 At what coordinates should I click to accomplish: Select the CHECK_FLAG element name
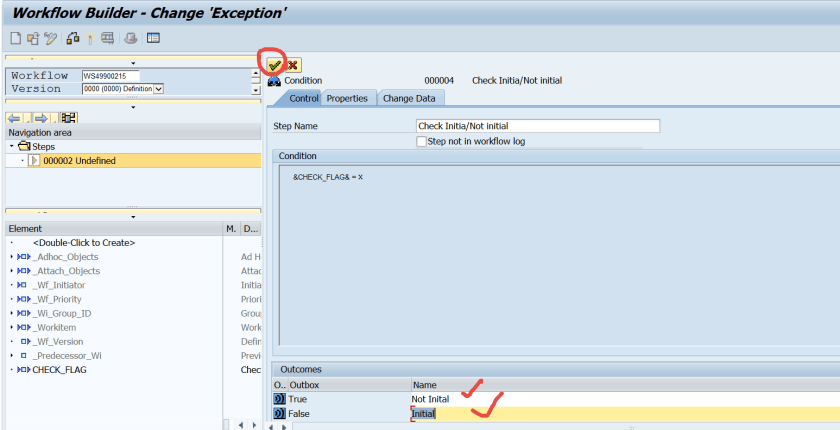click(x=59, y=369)
